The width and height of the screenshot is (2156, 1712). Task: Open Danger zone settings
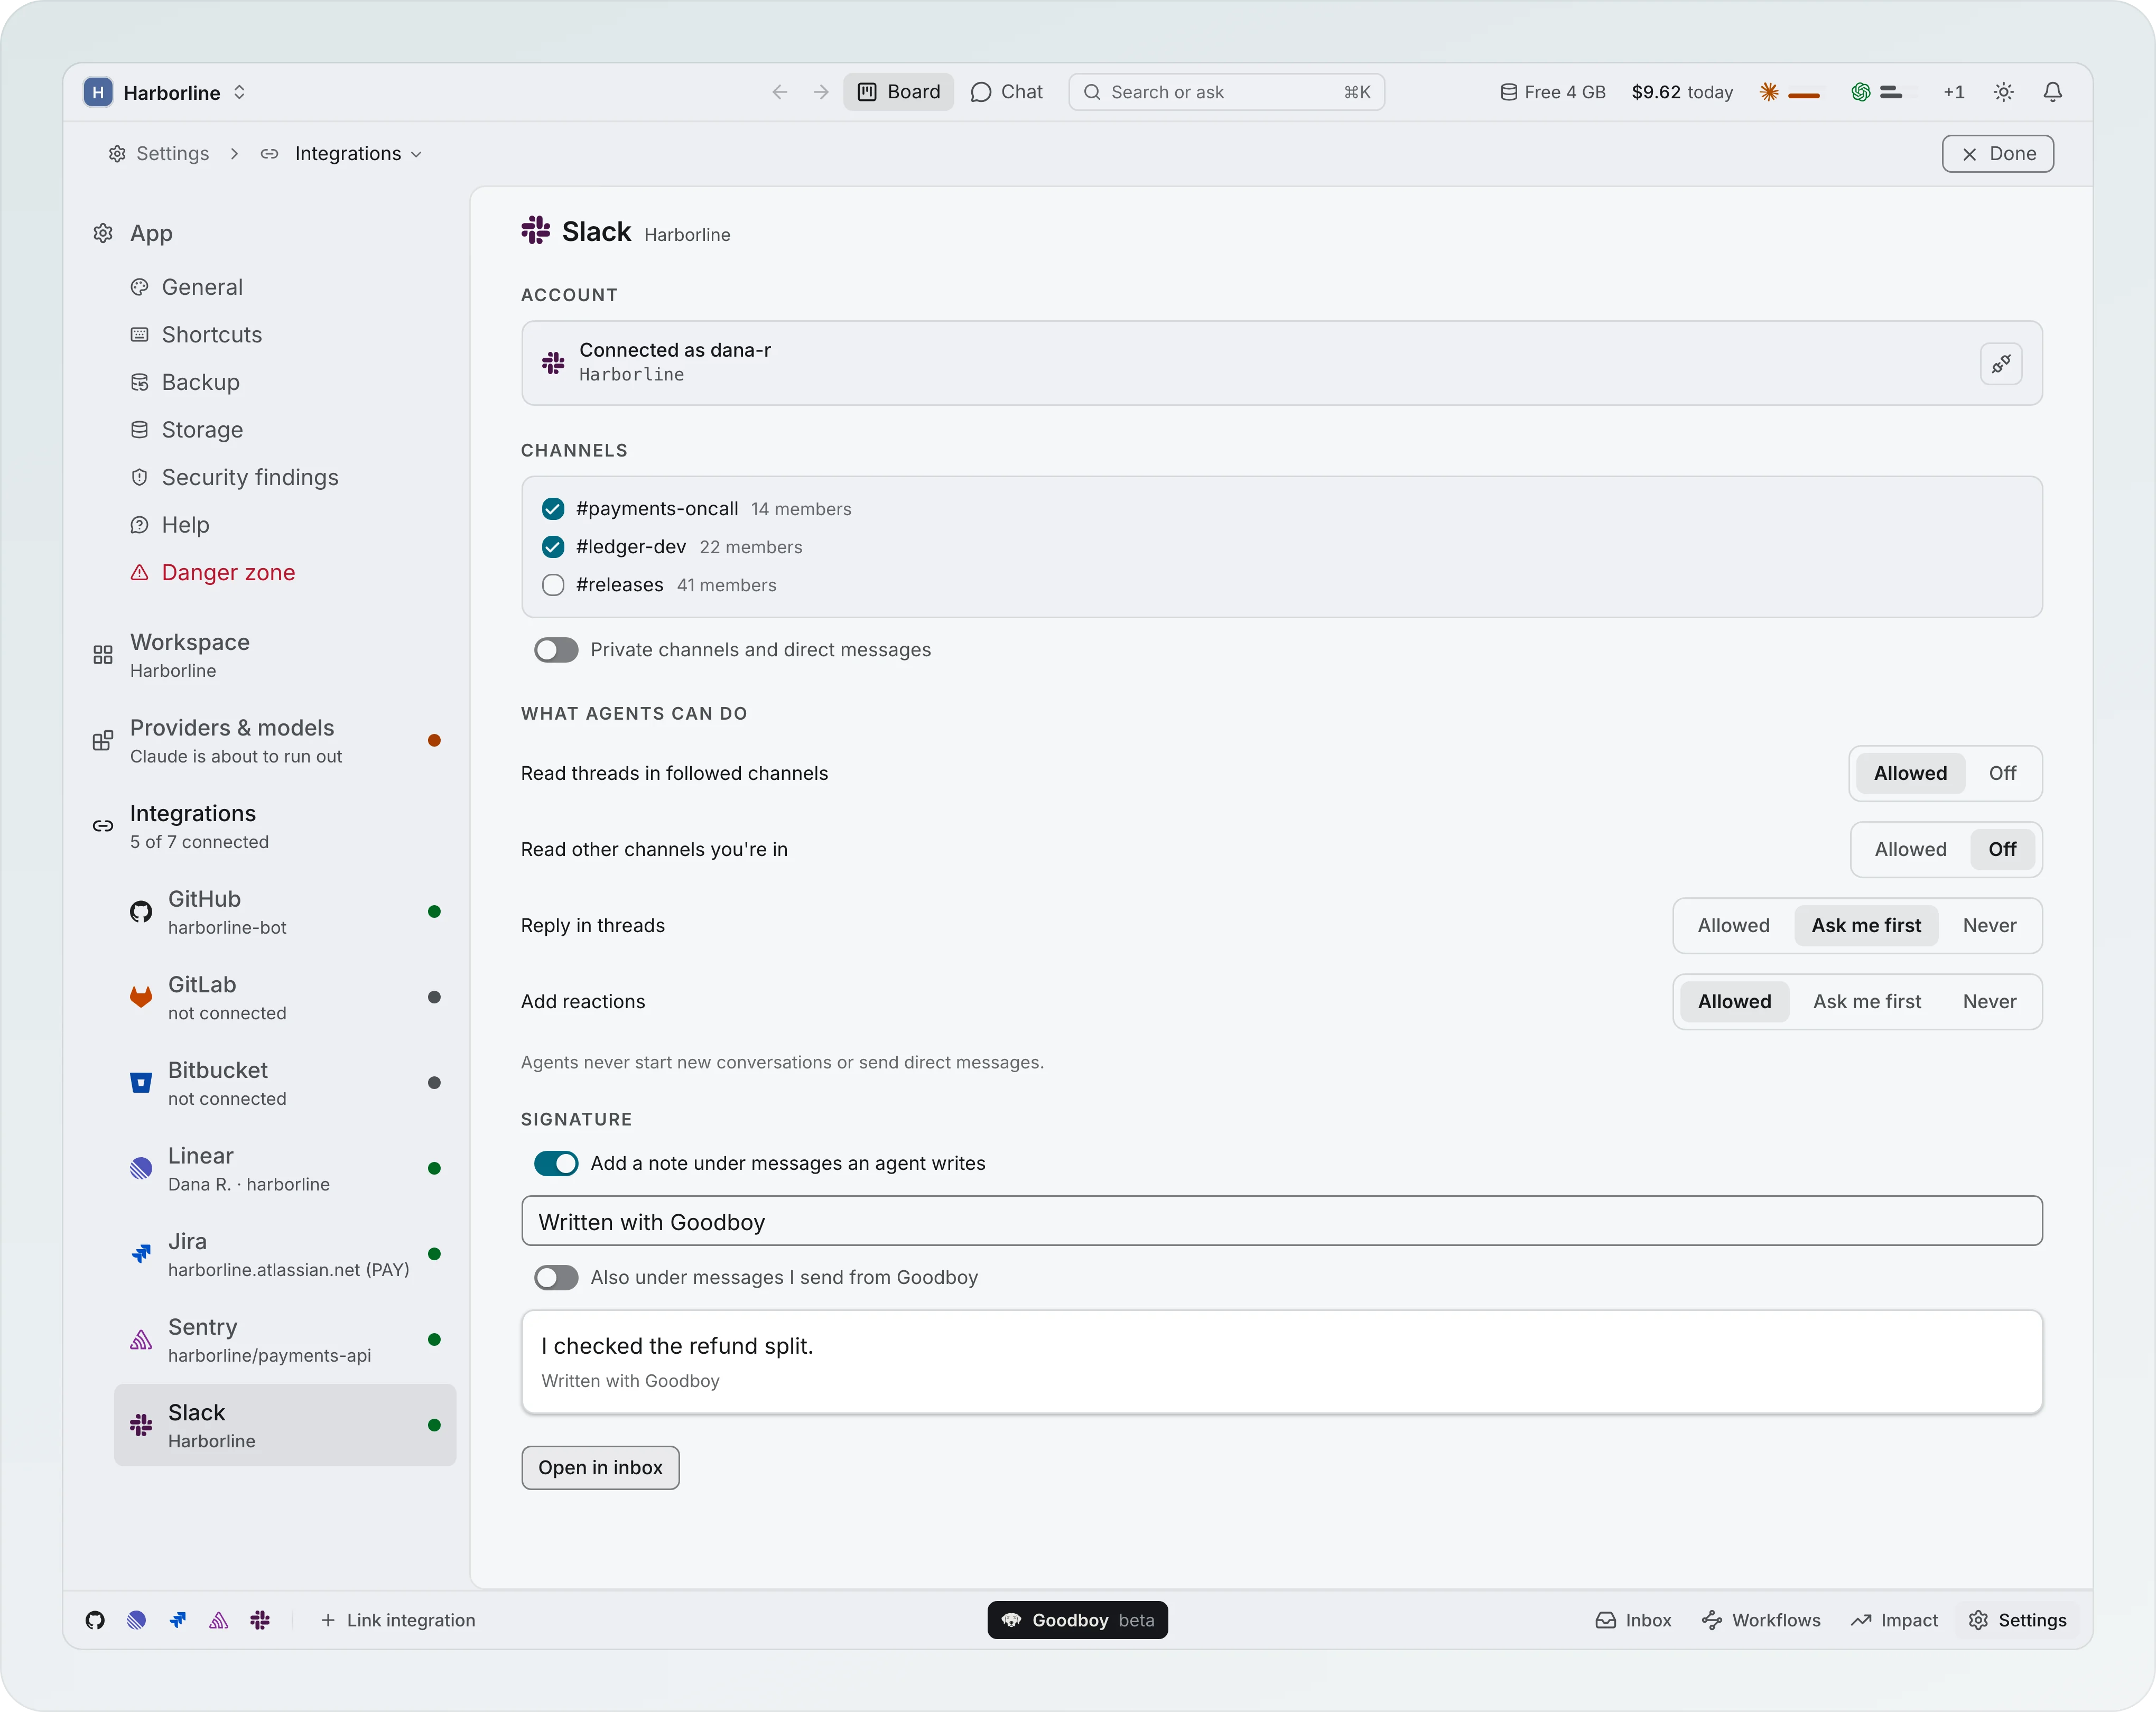(228, 572)
